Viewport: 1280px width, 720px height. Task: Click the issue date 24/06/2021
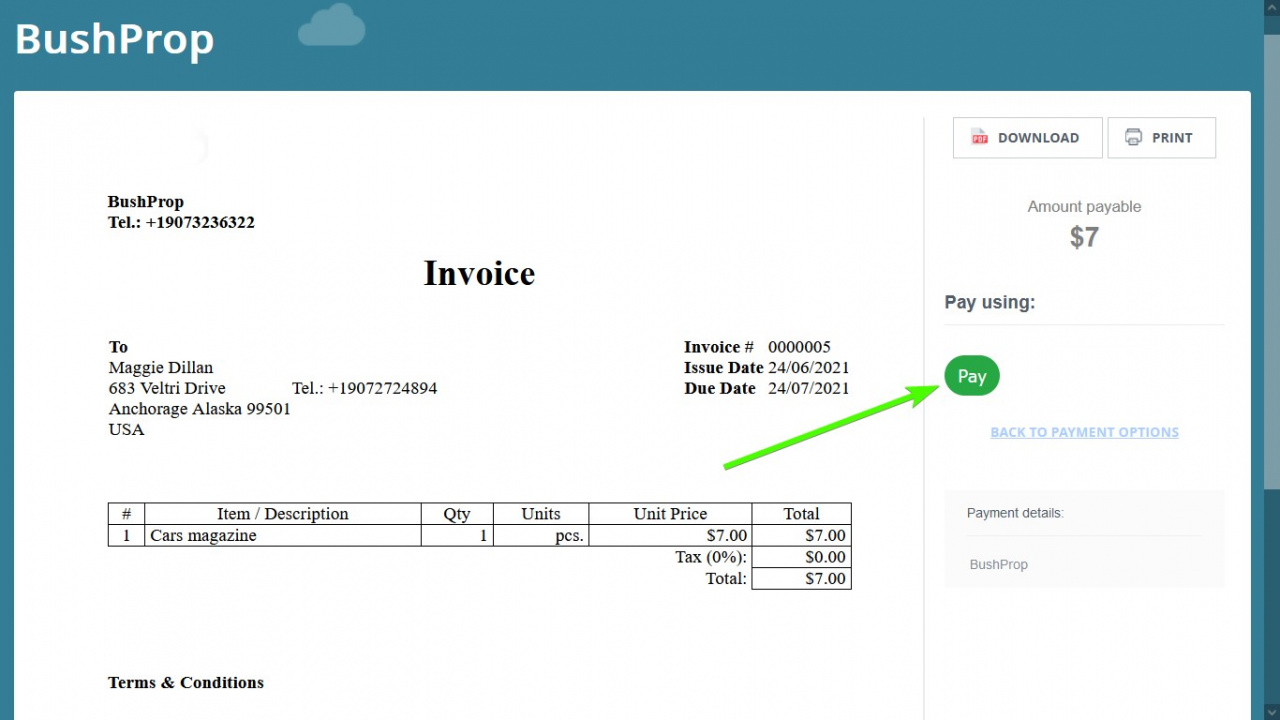click(808, 368)
